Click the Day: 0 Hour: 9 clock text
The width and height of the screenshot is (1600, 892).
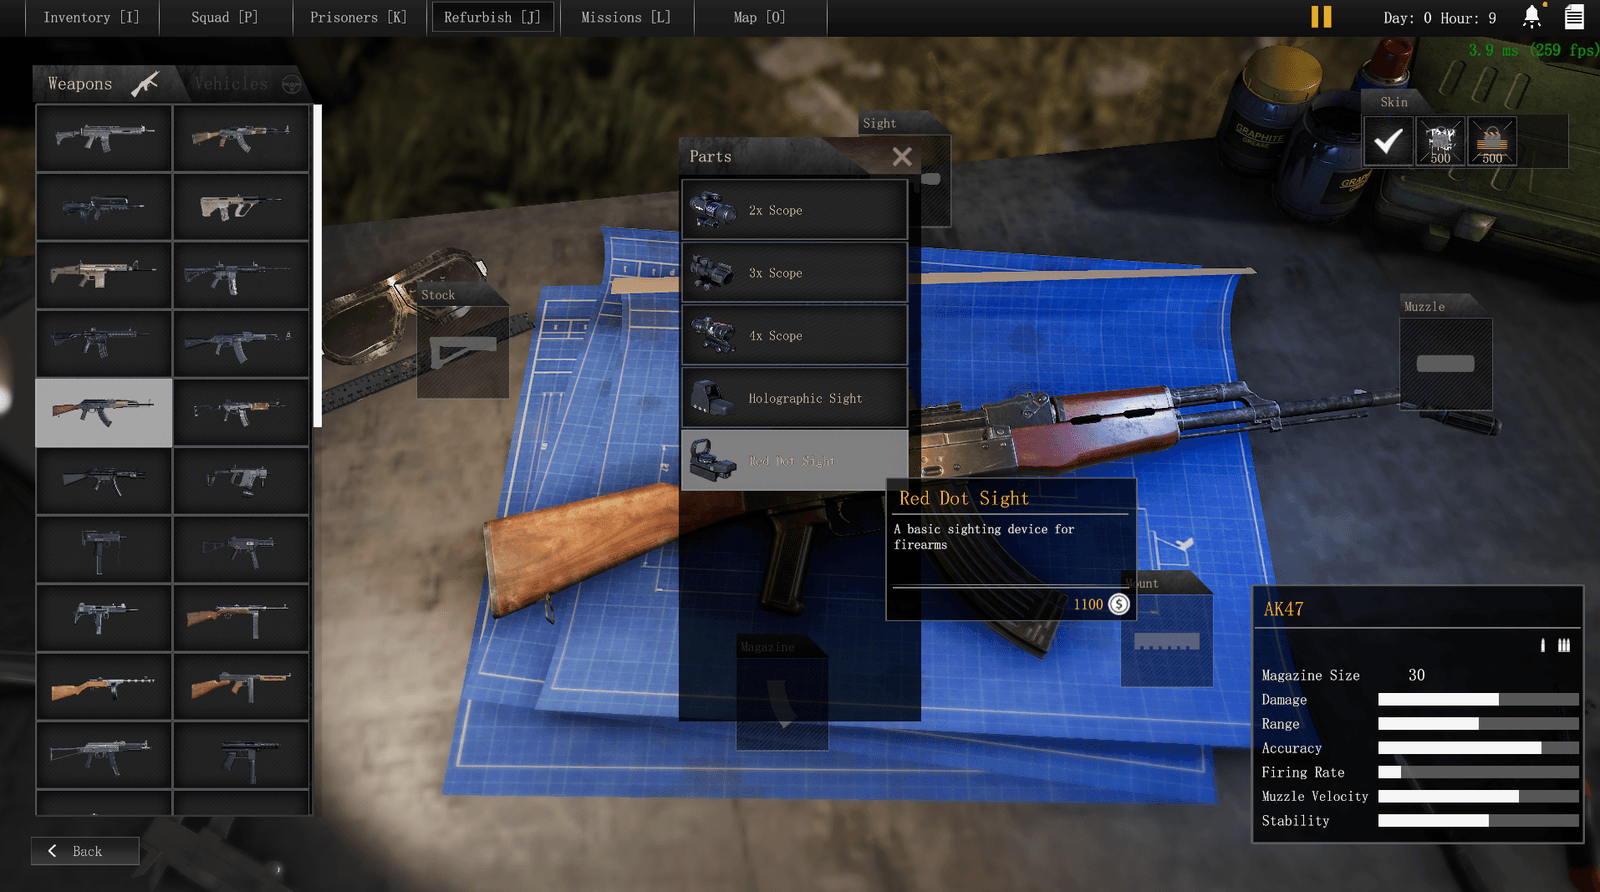click(1440, 18)
